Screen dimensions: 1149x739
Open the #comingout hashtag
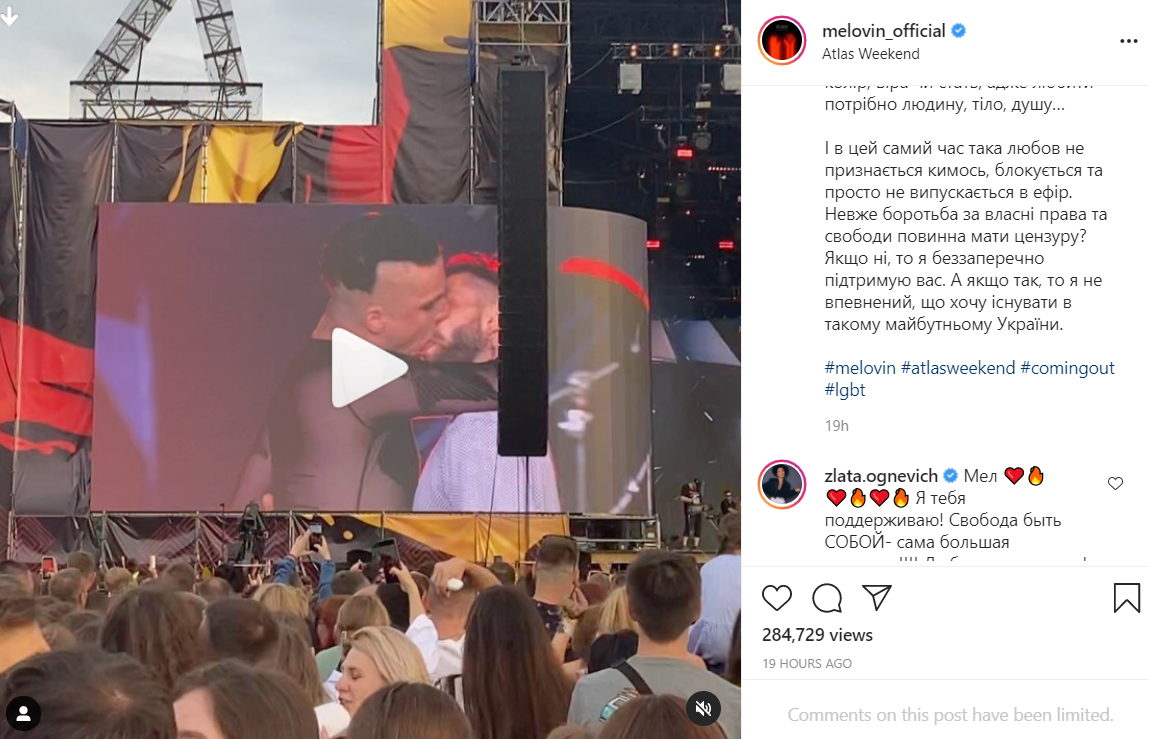point(1067,368)
